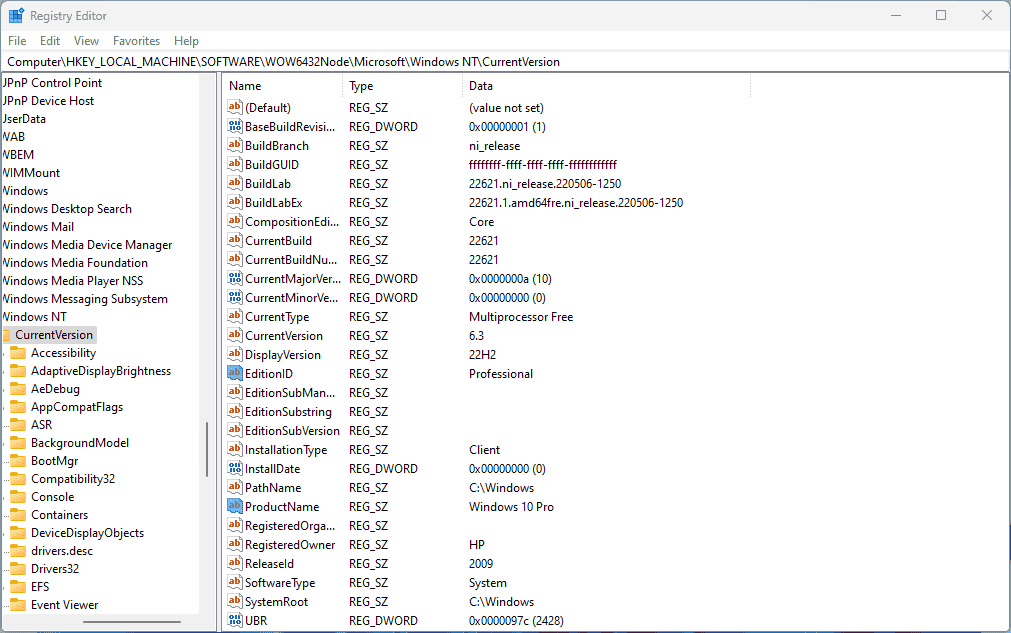
Task: Click the 'Multiprocessor Free' data value
Action: click(x=521, y=316)
